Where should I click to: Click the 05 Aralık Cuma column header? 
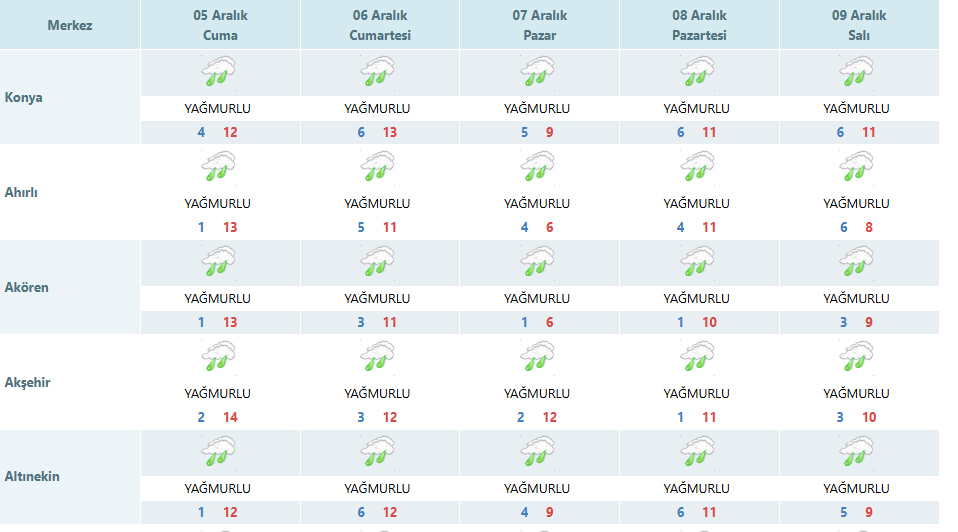[x=220, y=25]
